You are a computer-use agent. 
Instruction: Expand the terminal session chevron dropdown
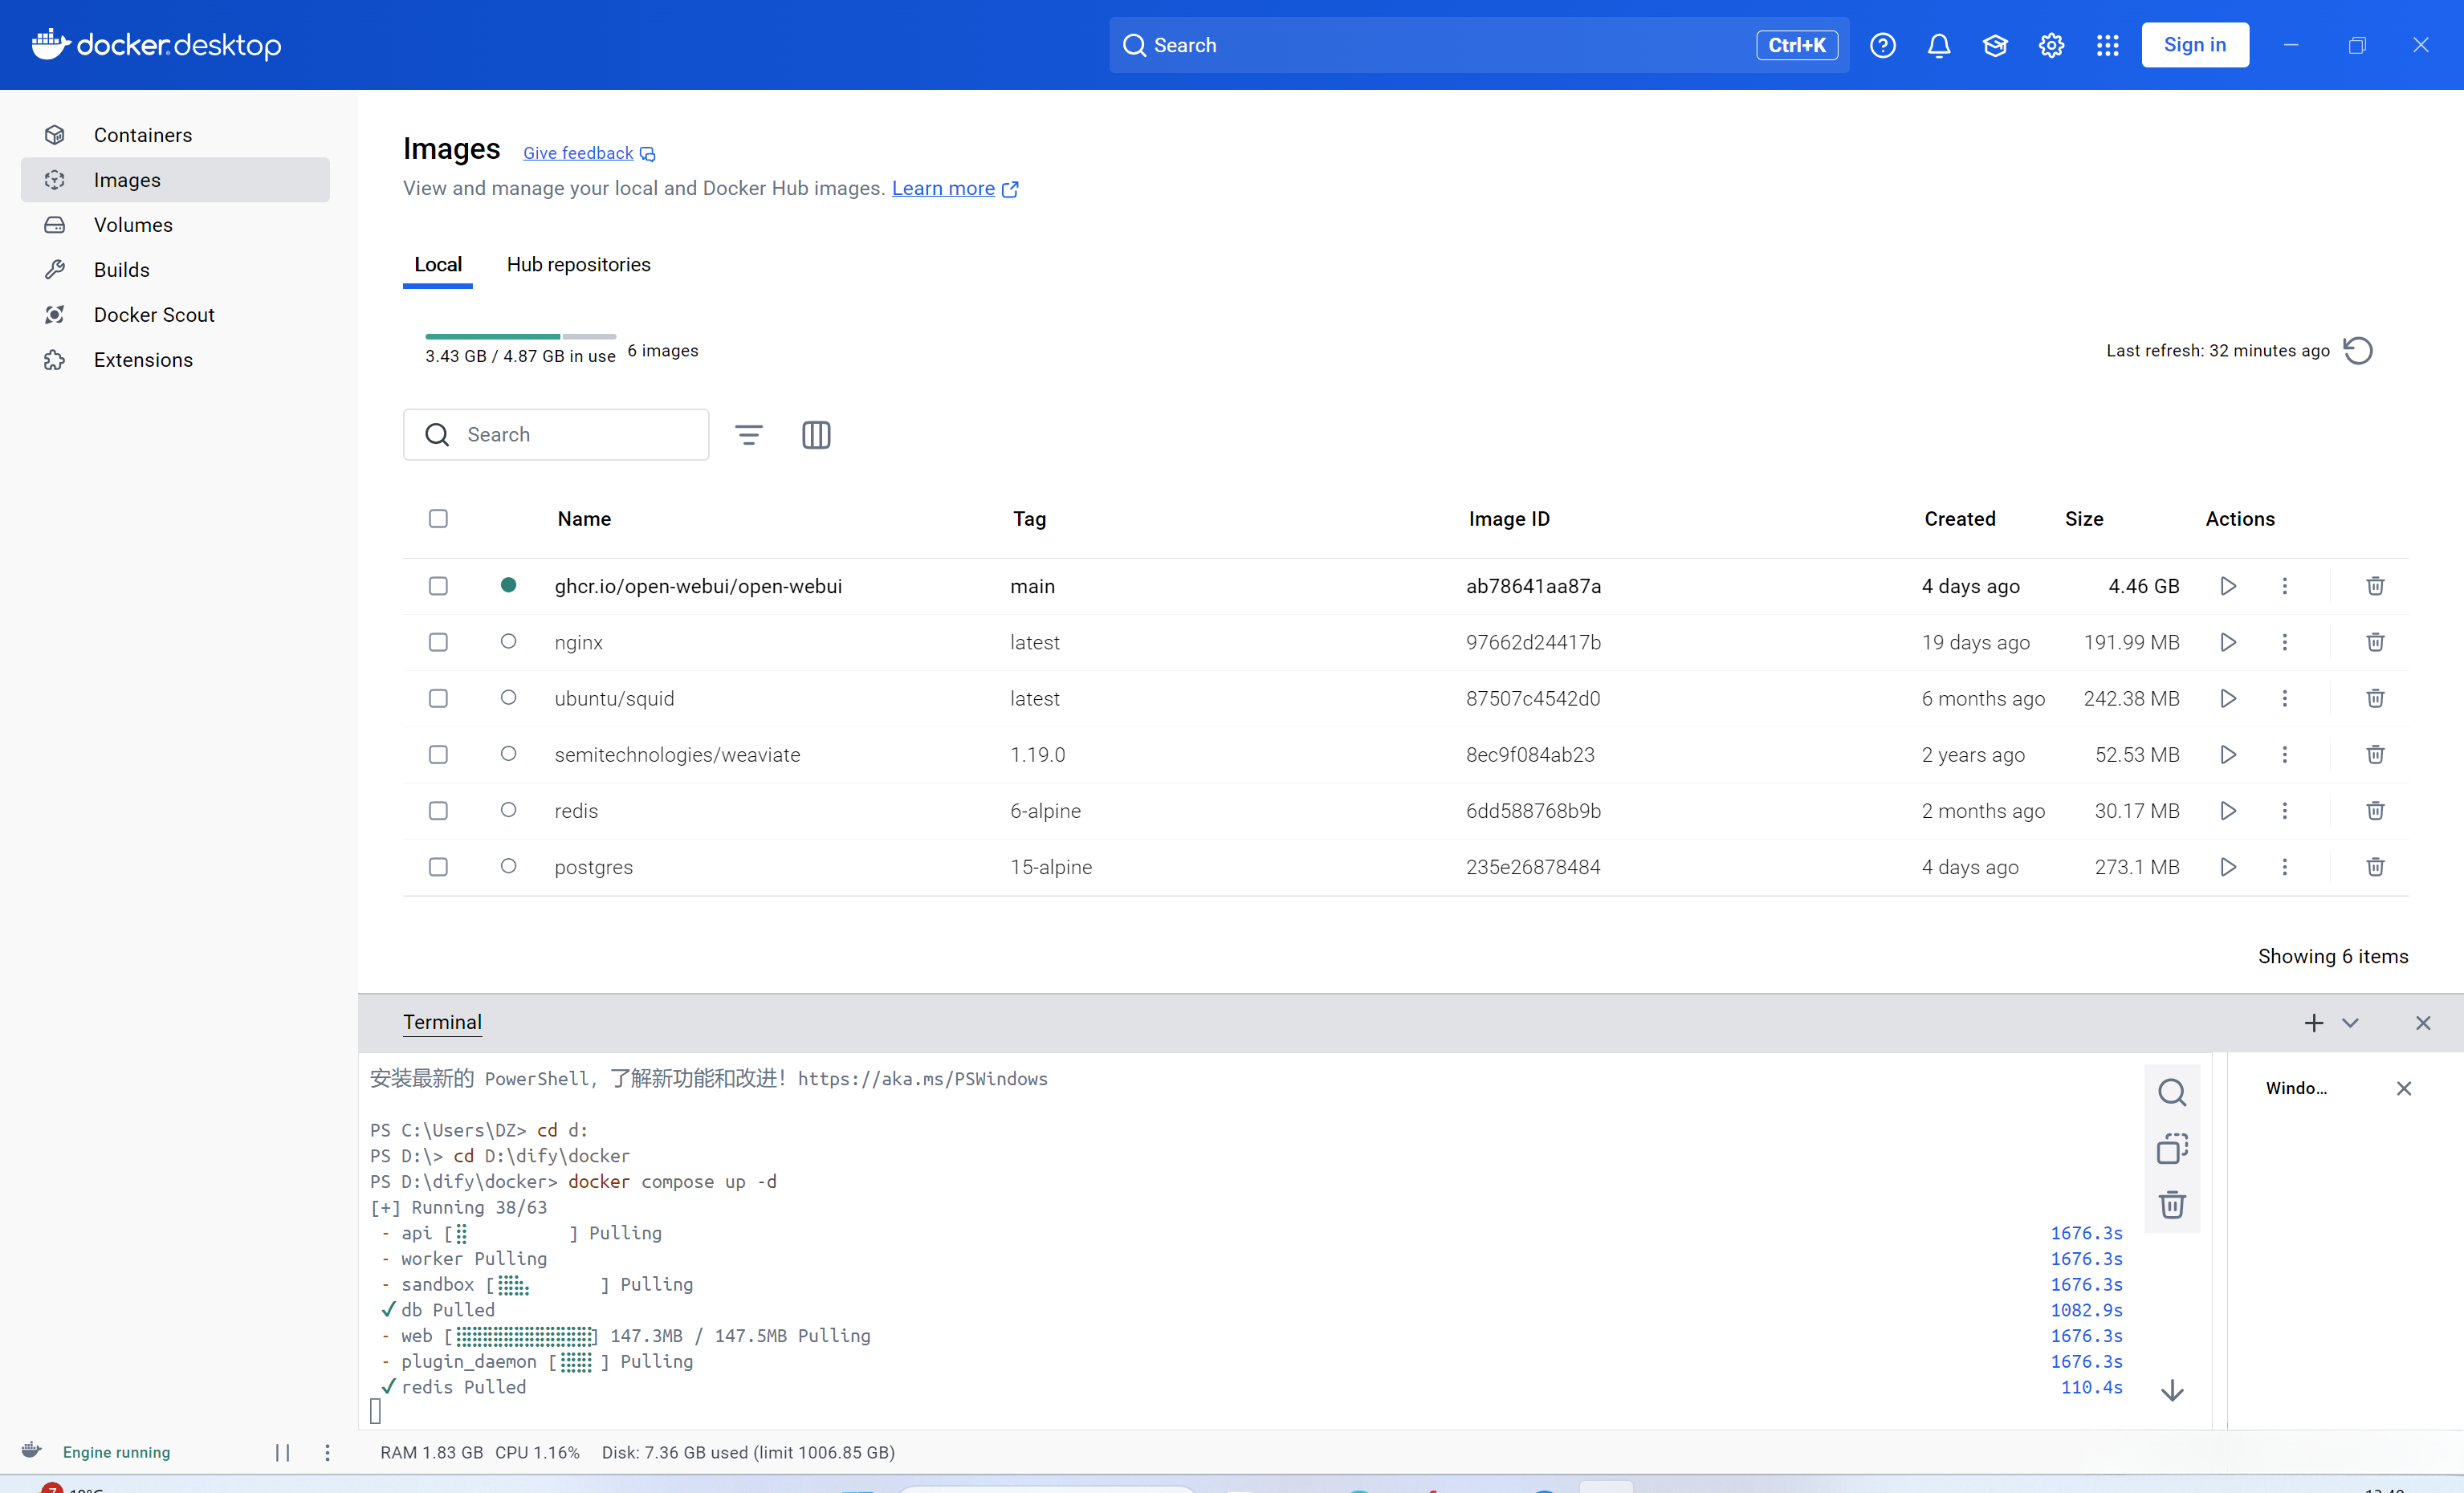(x=2350, y=1023)
